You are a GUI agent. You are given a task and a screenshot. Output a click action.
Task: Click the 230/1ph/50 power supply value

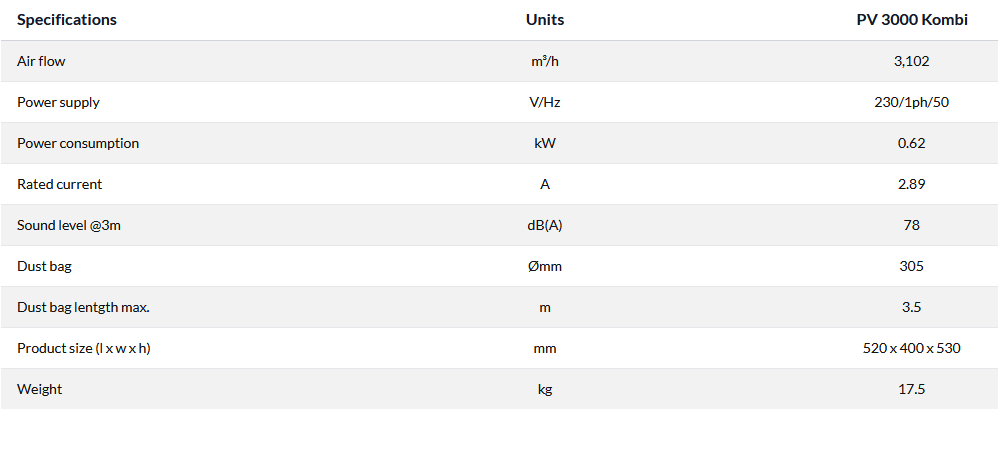click(911, 102)
